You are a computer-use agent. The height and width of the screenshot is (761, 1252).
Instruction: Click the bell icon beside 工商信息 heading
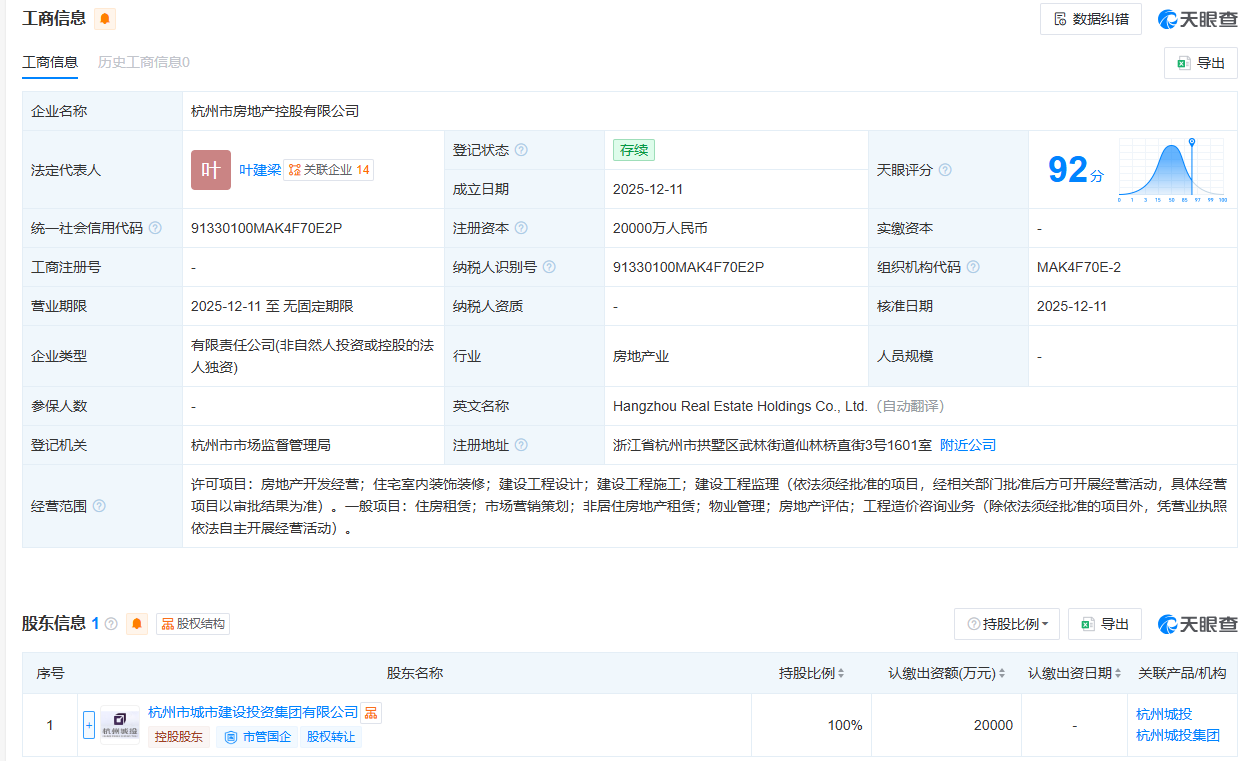click(104, 18)
